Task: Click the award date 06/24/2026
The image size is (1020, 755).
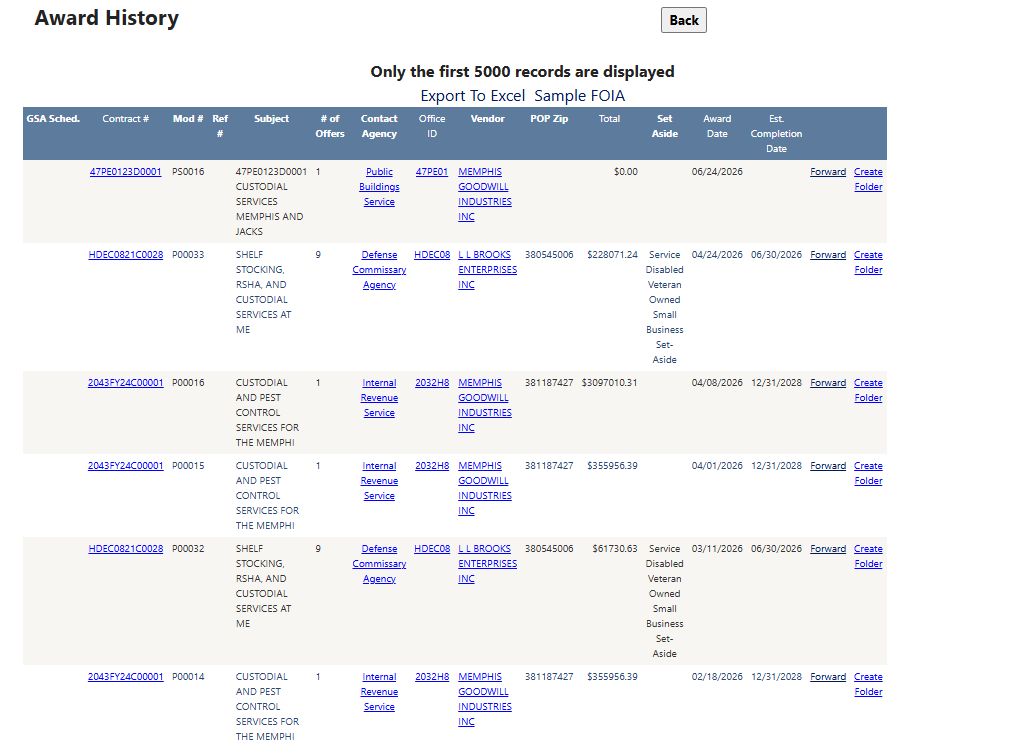Action: [717, 172]
